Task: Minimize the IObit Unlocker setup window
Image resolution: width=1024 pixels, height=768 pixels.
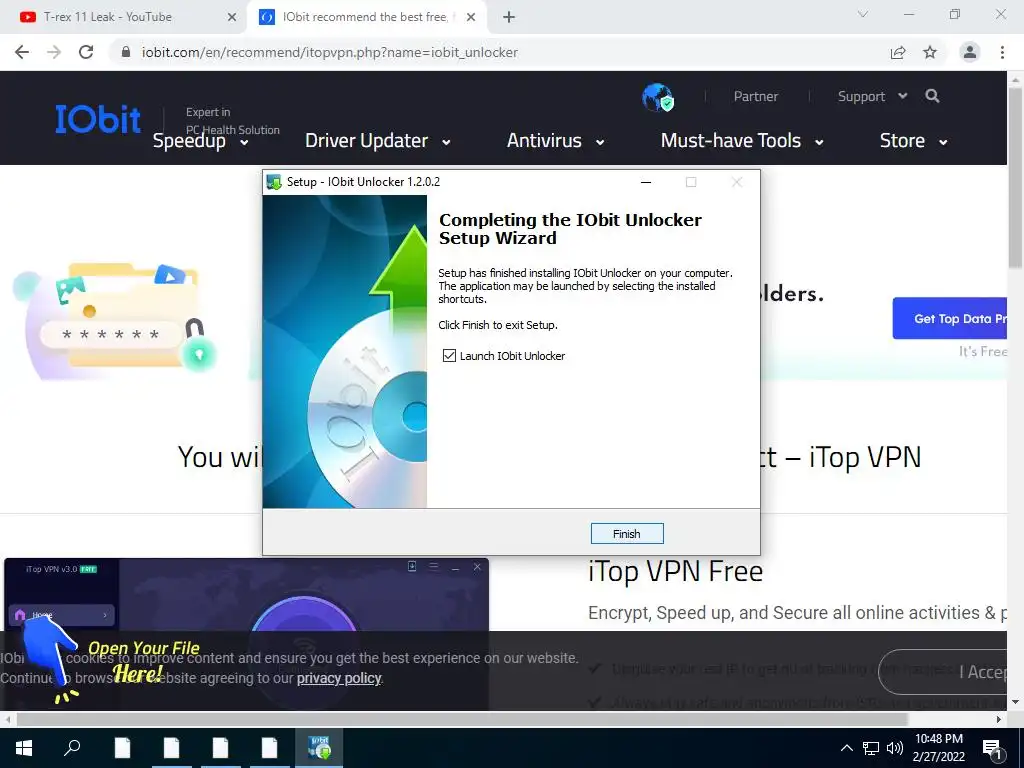Action: (x=646, y=182)
